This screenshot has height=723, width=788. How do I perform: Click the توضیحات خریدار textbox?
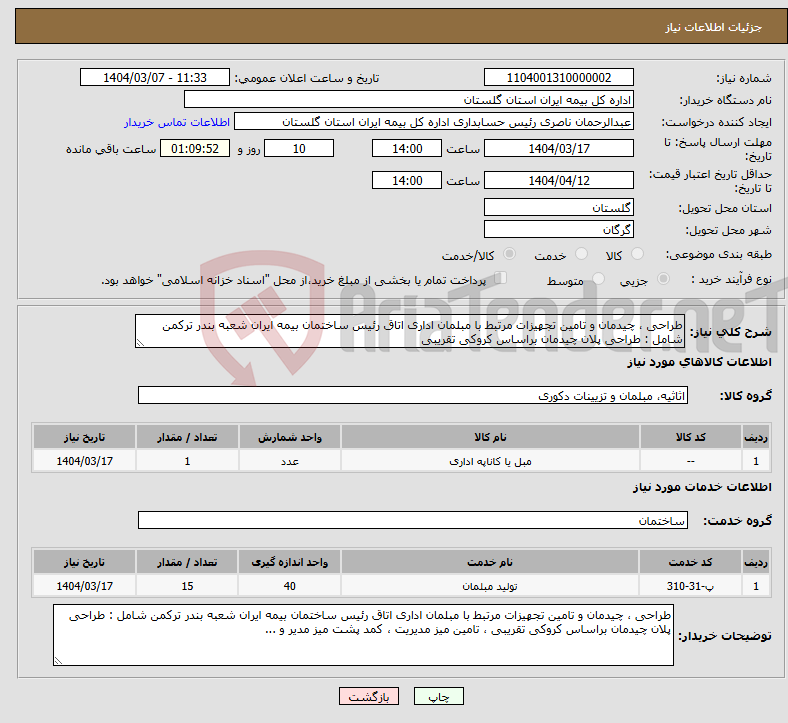363,635
